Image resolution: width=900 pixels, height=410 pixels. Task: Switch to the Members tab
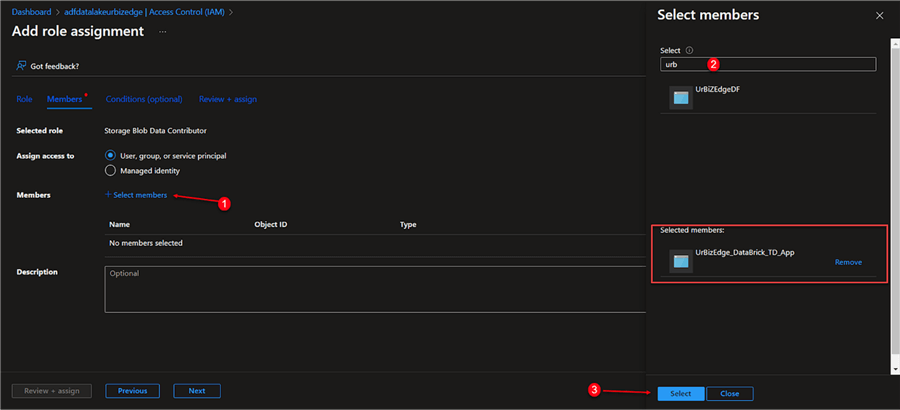point(64,99)
